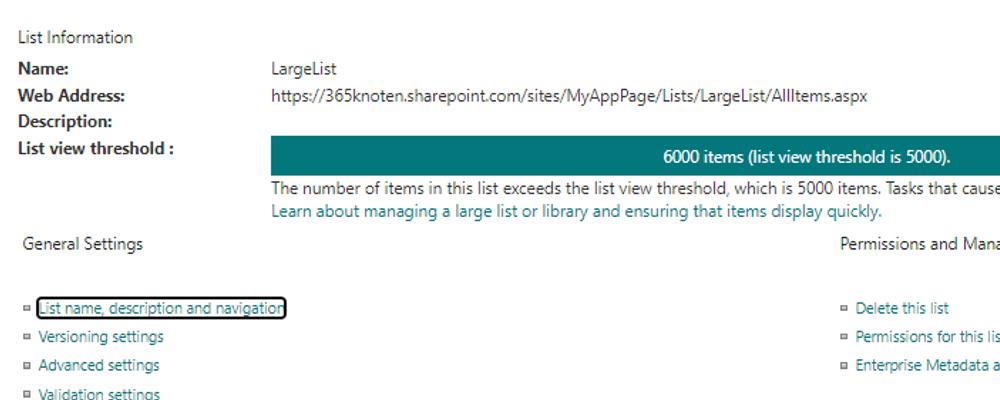Select Delete this list link

tap(902, 308)
